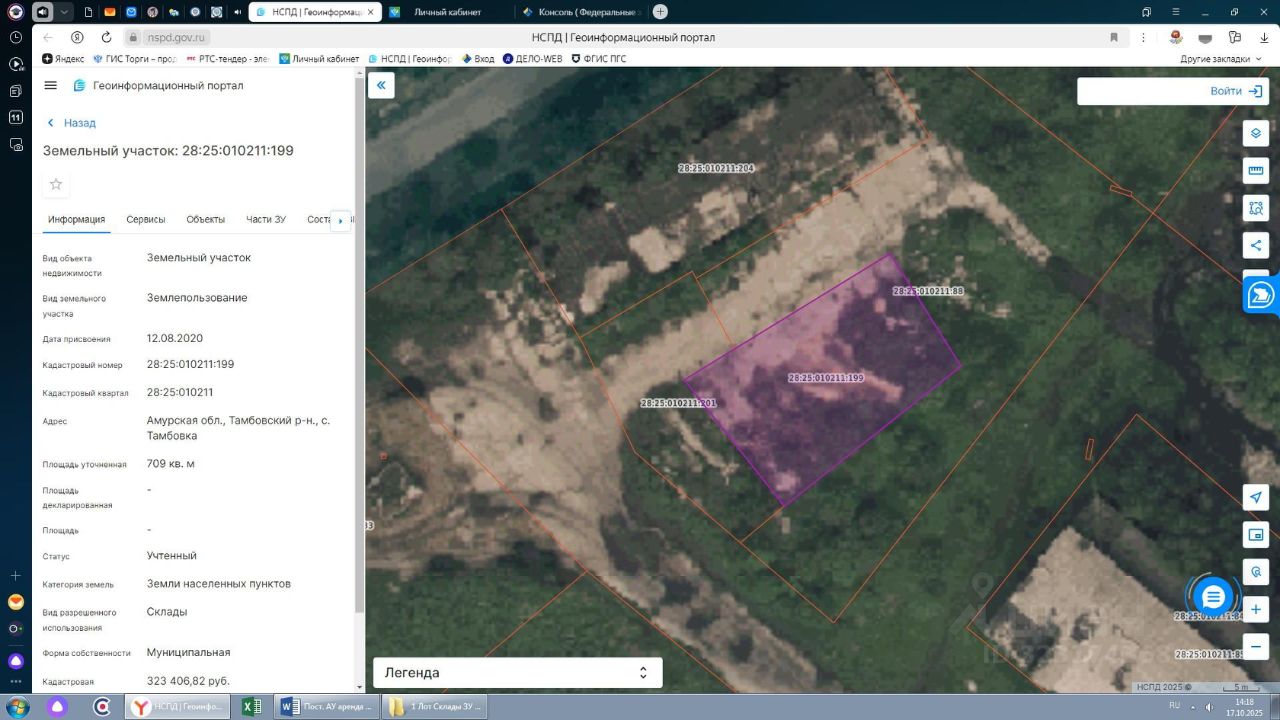
Task: Open the chat support bubble
Action: pos(1213,597)
